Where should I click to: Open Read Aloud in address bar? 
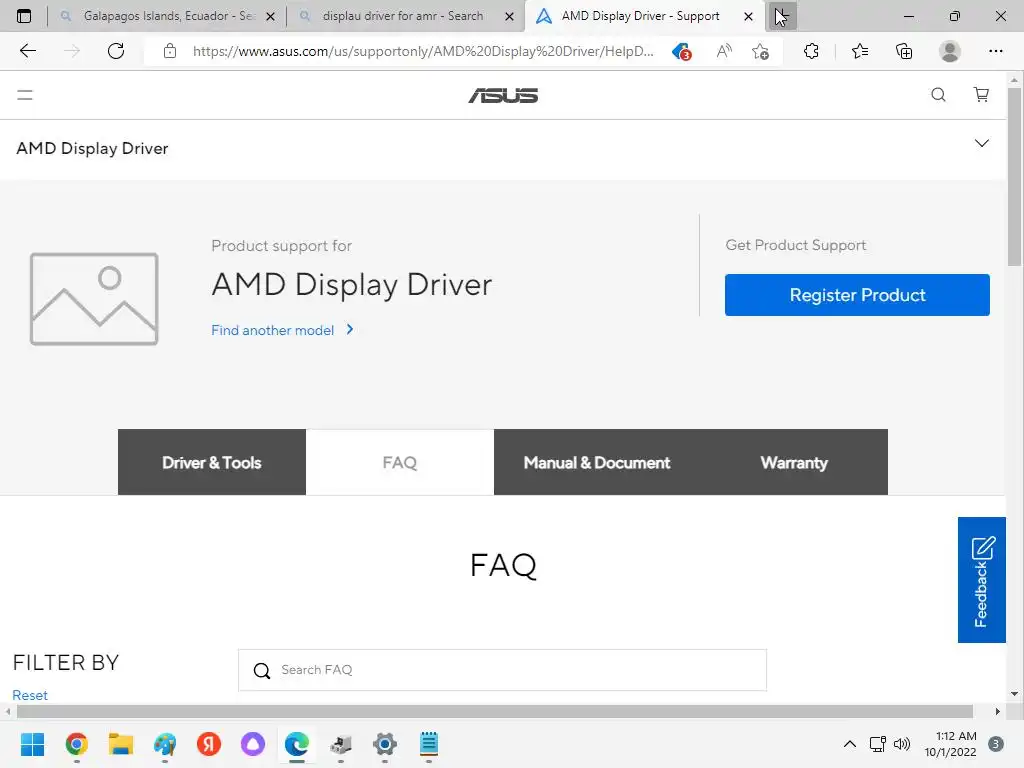click(x=724, y=51)
